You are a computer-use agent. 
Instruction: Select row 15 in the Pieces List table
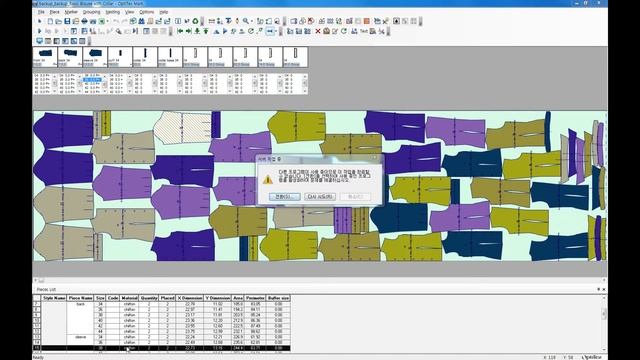point(162,348)
